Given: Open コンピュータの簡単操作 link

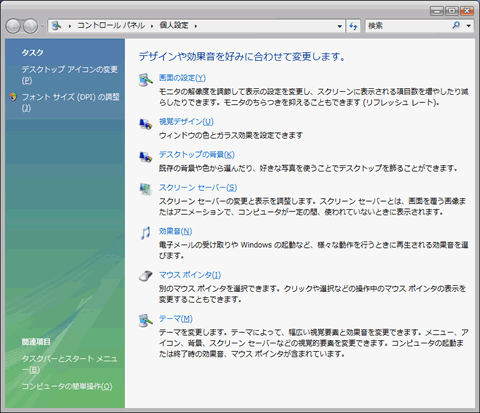Looking at the screenshot, I should click(x=67, y=386).
